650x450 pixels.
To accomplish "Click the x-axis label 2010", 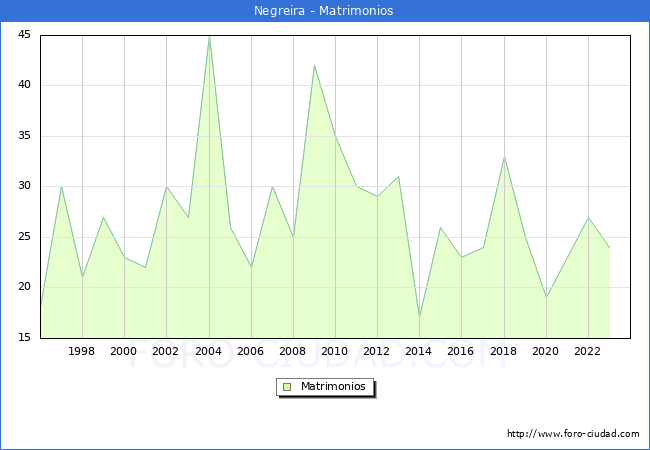I will (x=335, y=351).
